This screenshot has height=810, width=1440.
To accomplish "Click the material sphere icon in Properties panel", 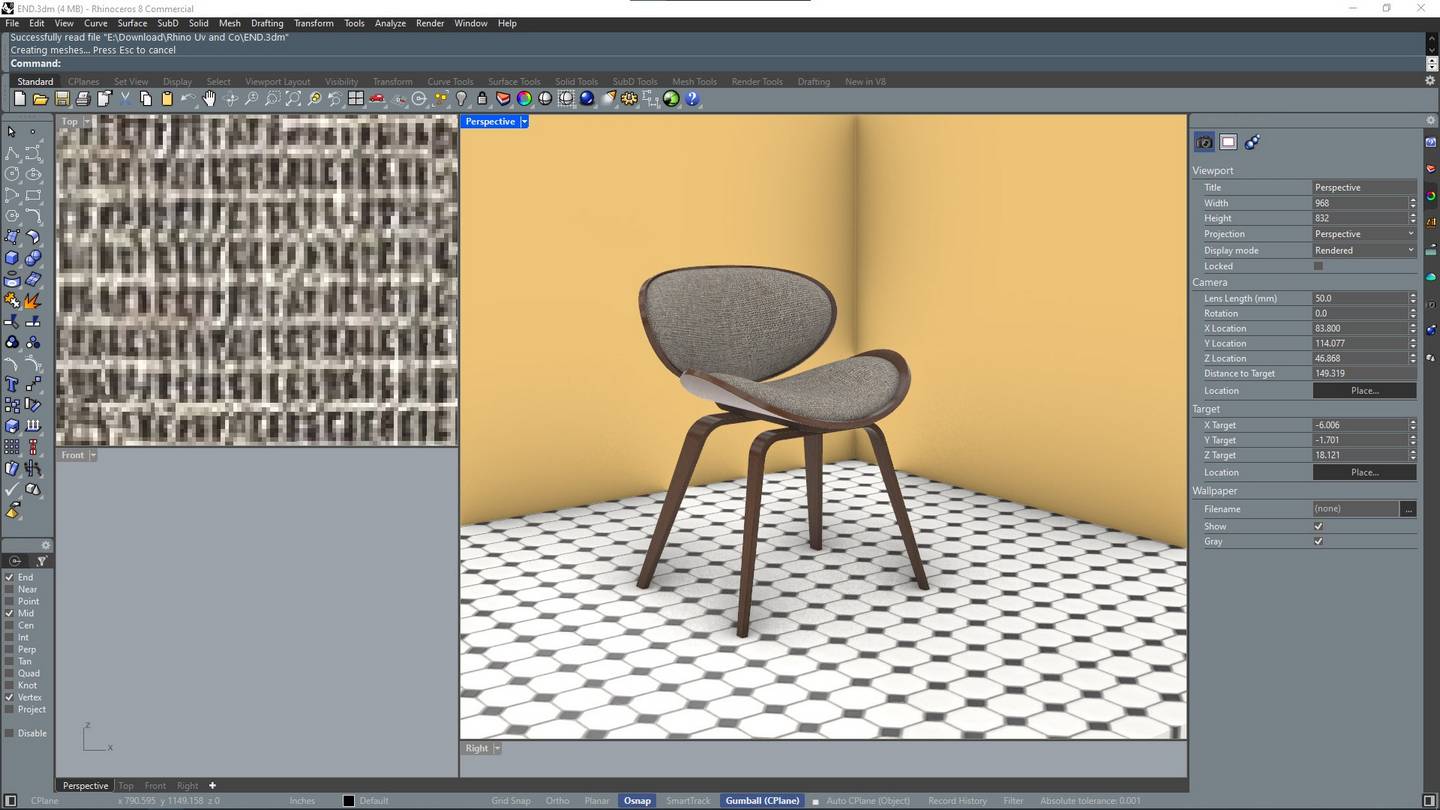I will (x=1251, y=141).
